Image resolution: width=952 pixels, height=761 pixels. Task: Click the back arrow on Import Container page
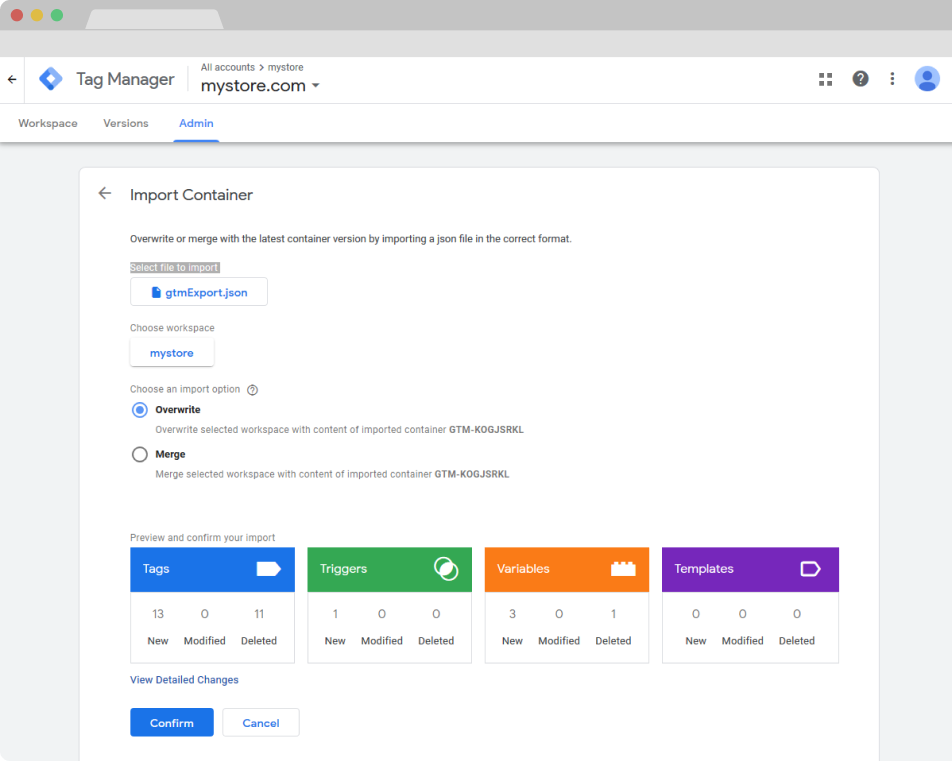[x=105, y=193]
